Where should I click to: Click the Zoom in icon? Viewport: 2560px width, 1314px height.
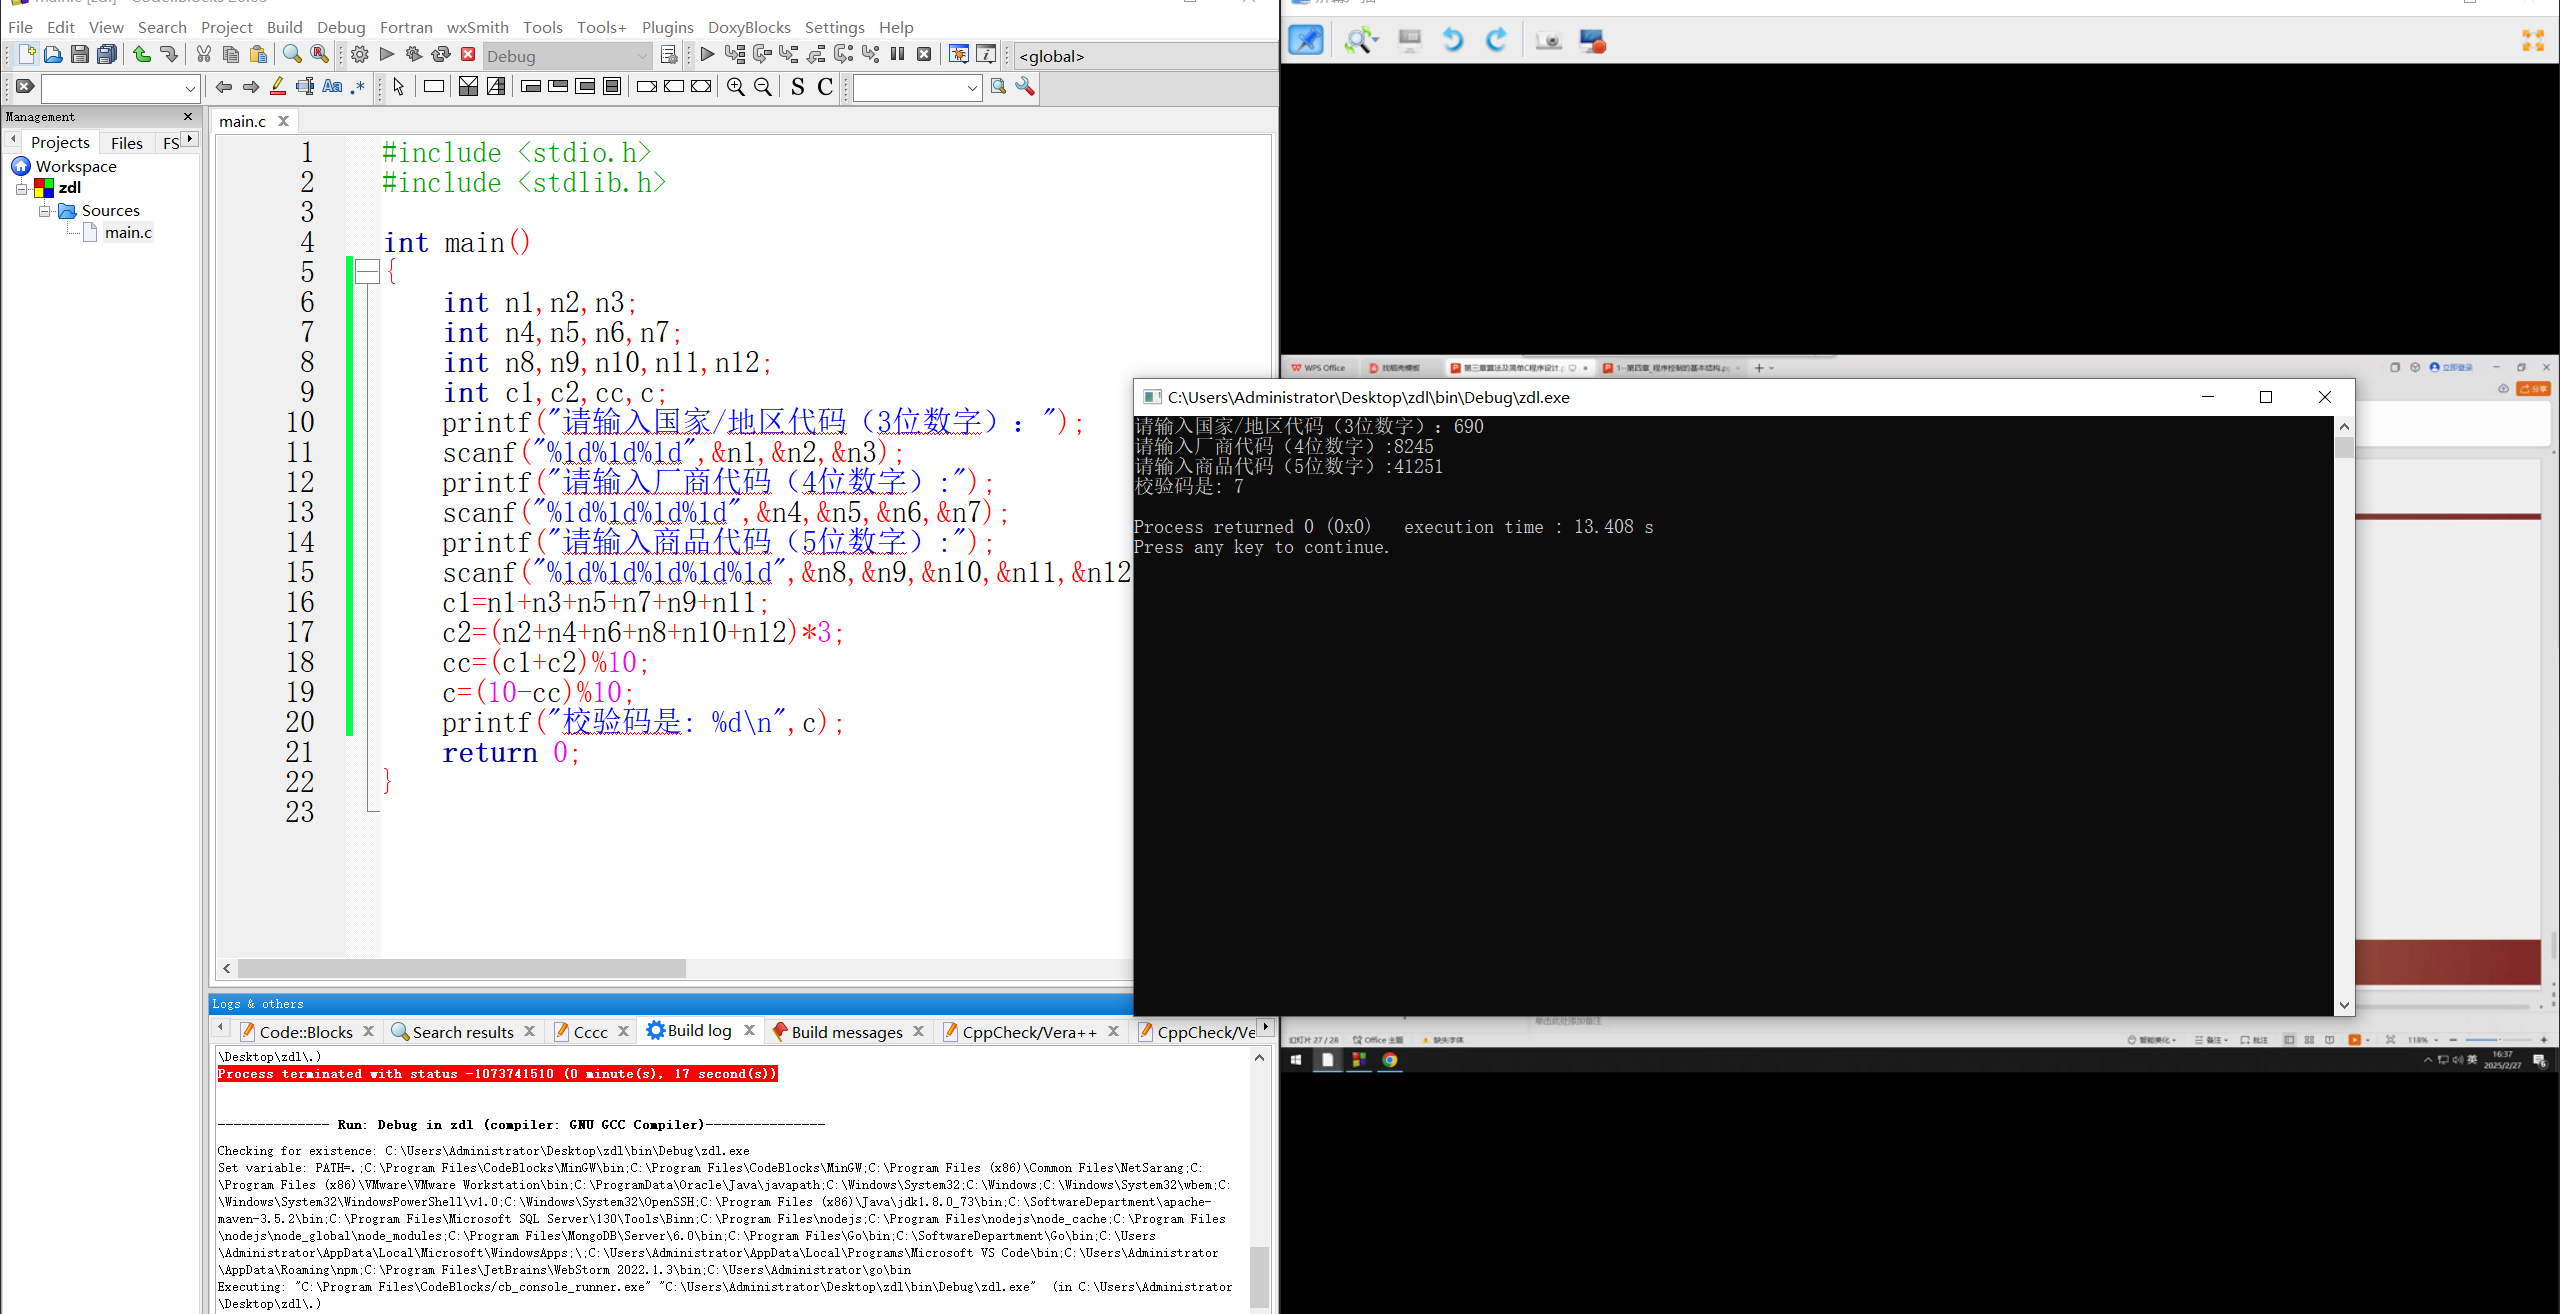coord(736,87)
